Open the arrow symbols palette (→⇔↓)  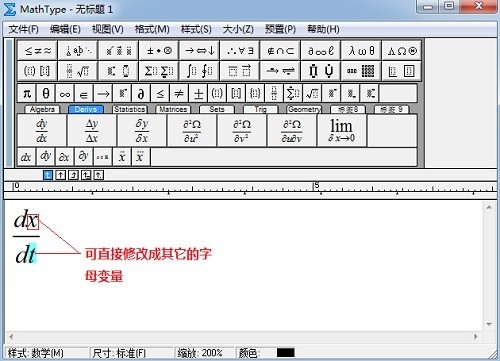point(199,51)
